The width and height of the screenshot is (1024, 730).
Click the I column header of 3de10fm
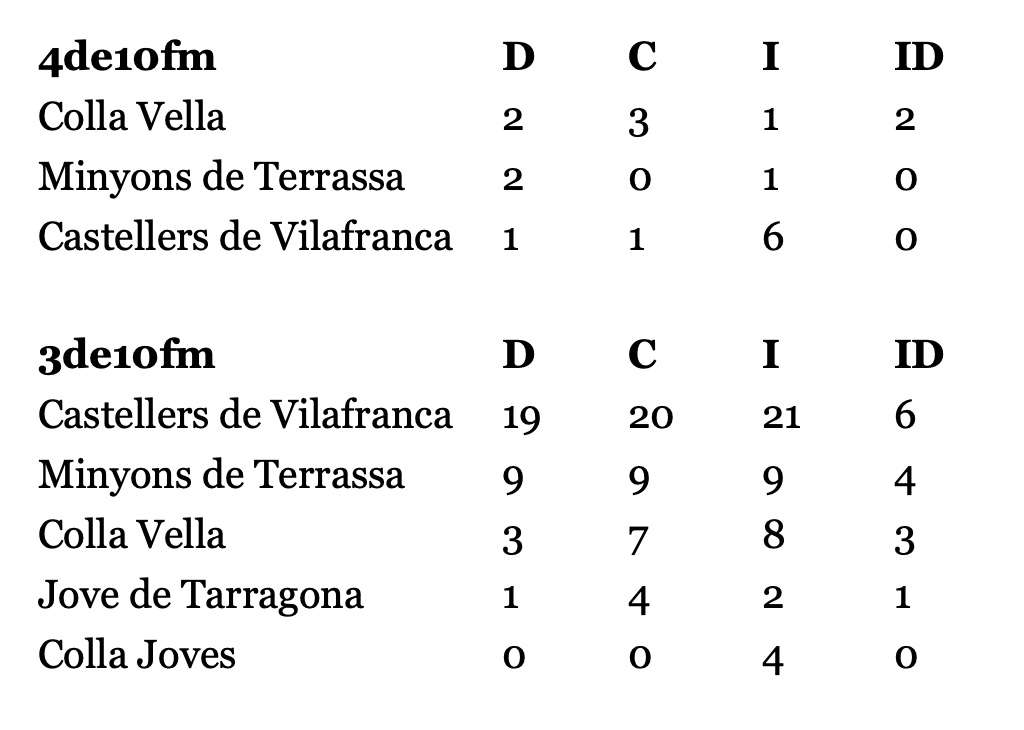click(771, 356)
